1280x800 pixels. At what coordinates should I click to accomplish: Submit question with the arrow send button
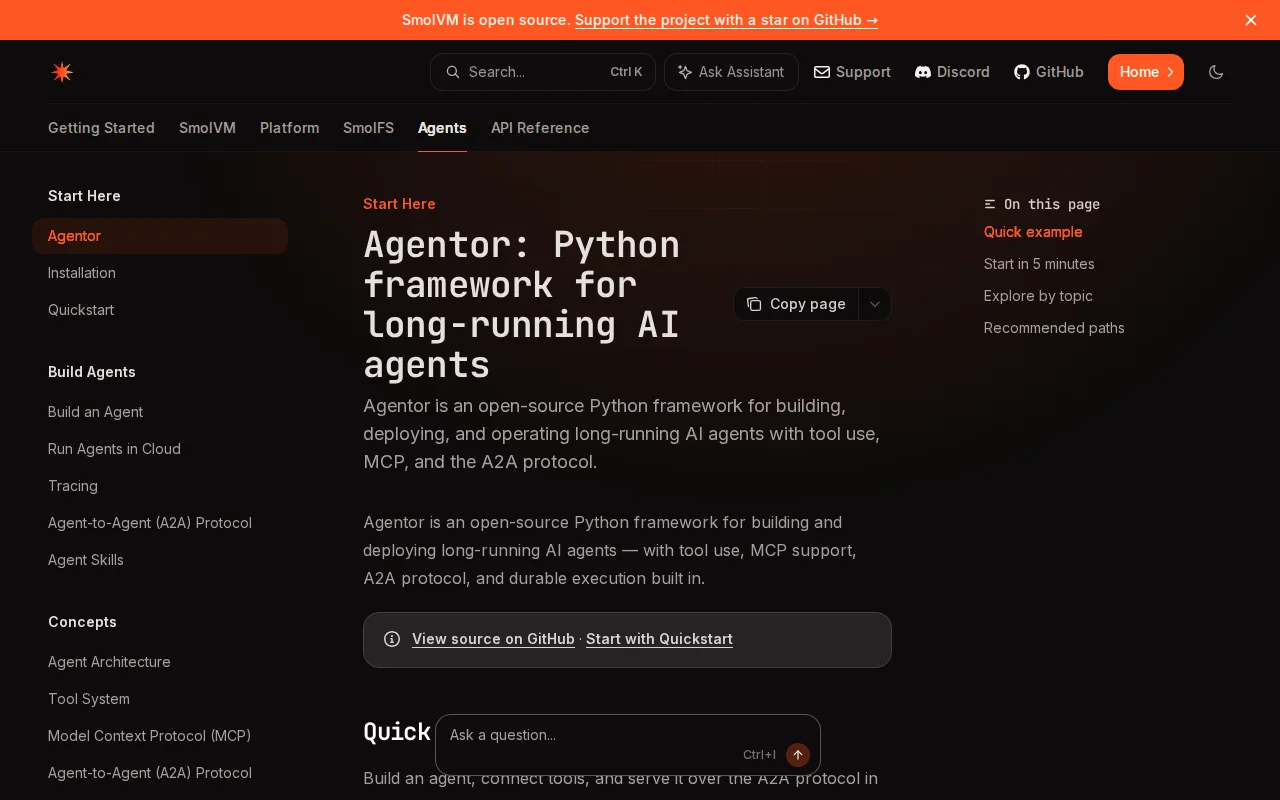798,755
